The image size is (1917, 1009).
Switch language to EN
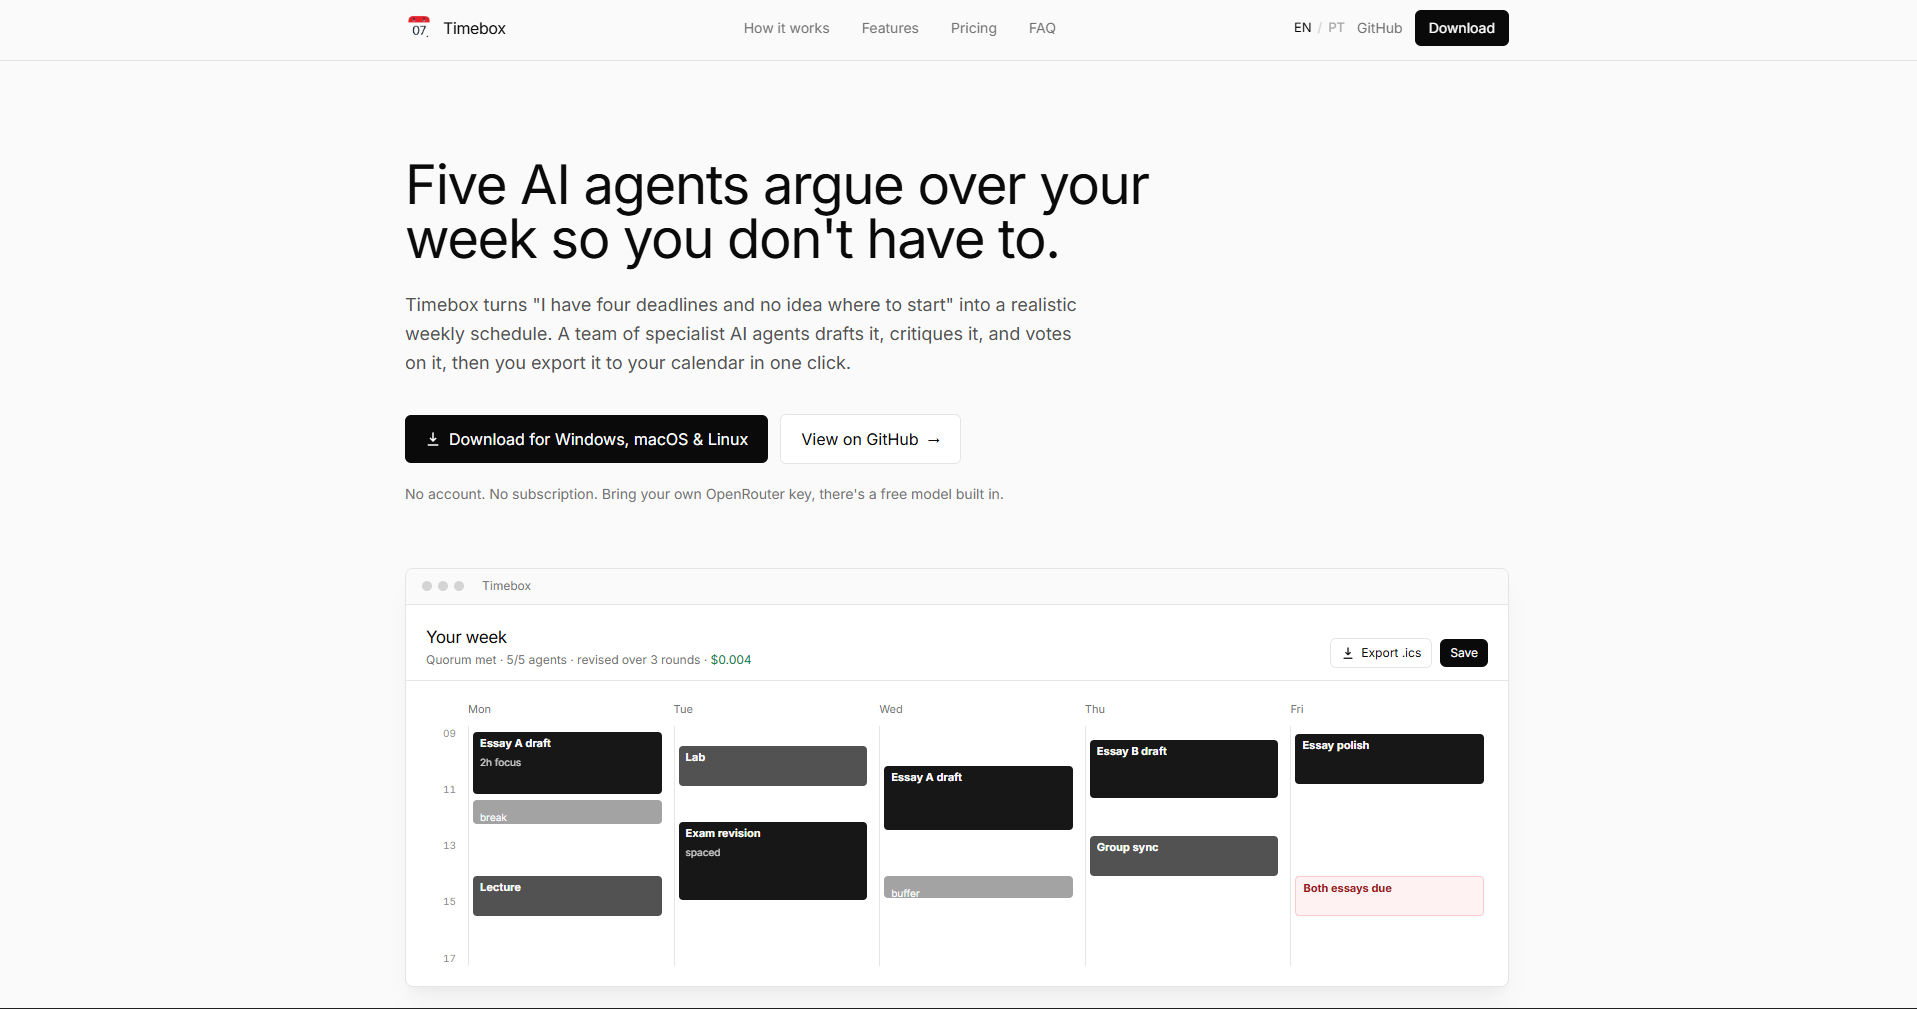click(x=1302, y=28)
